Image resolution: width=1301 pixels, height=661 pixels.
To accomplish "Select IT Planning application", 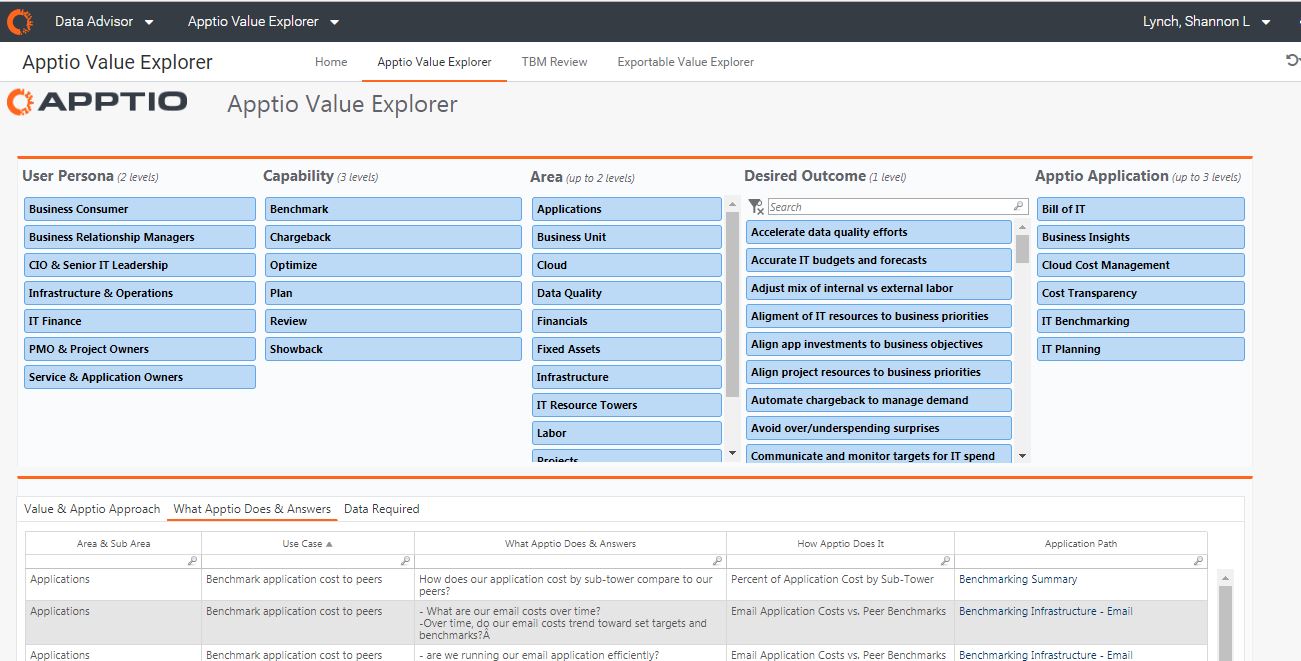I will 1141,349.
